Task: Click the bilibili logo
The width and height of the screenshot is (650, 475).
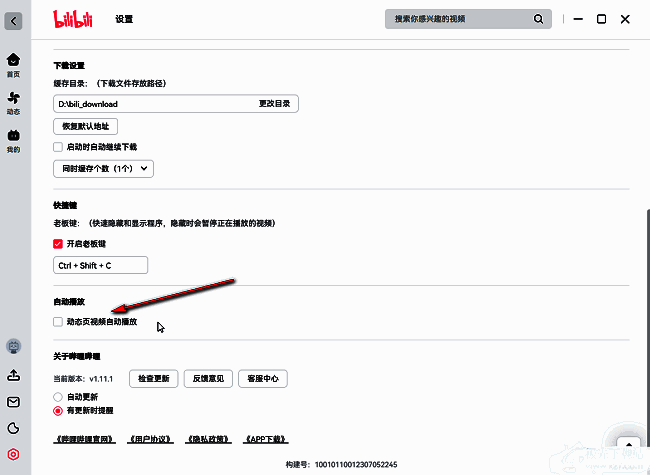Action: tap(73, 19)
